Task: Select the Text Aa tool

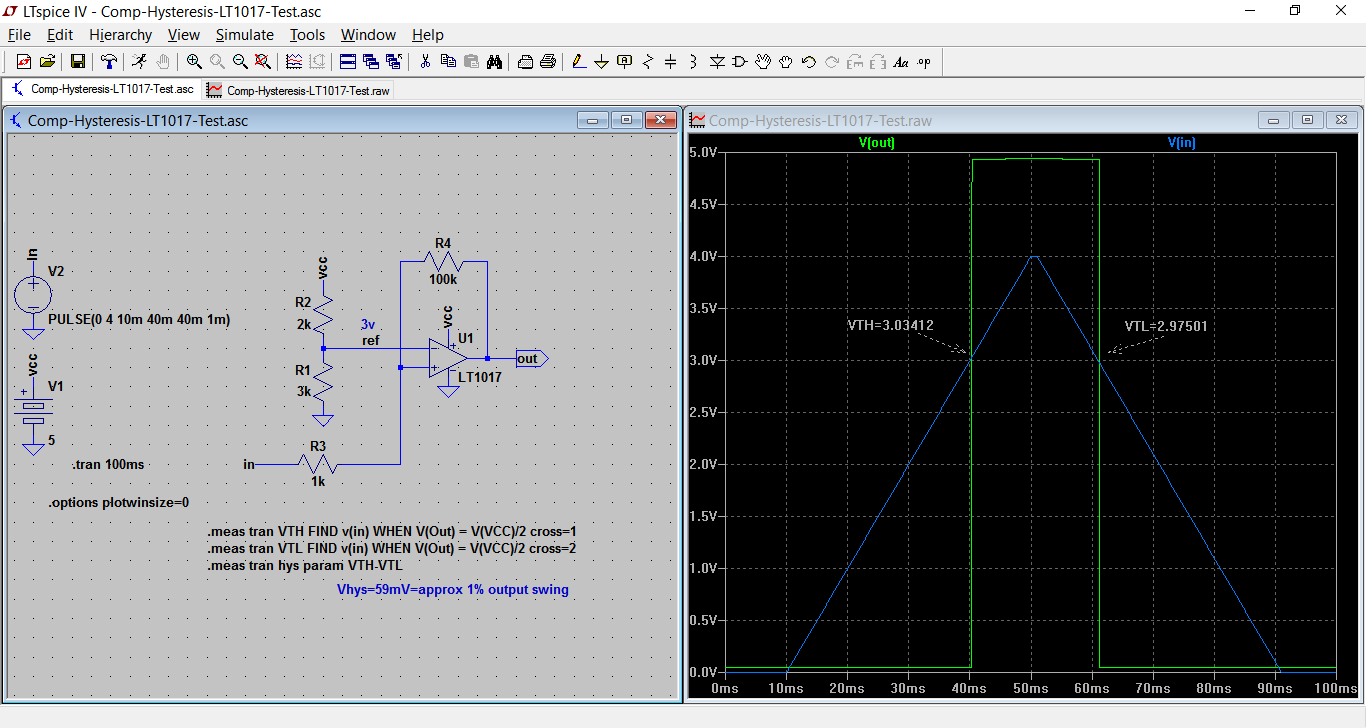Action: point(901,62)
